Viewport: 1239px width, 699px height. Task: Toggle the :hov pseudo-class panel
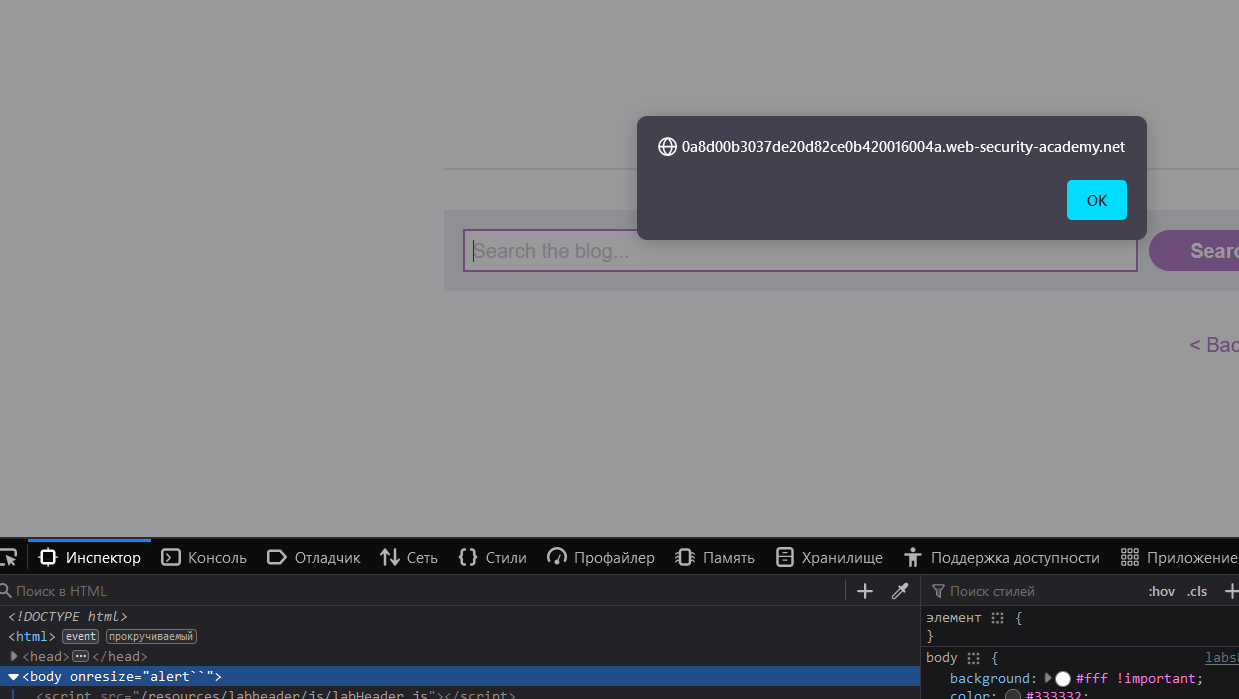point(1161,591)
